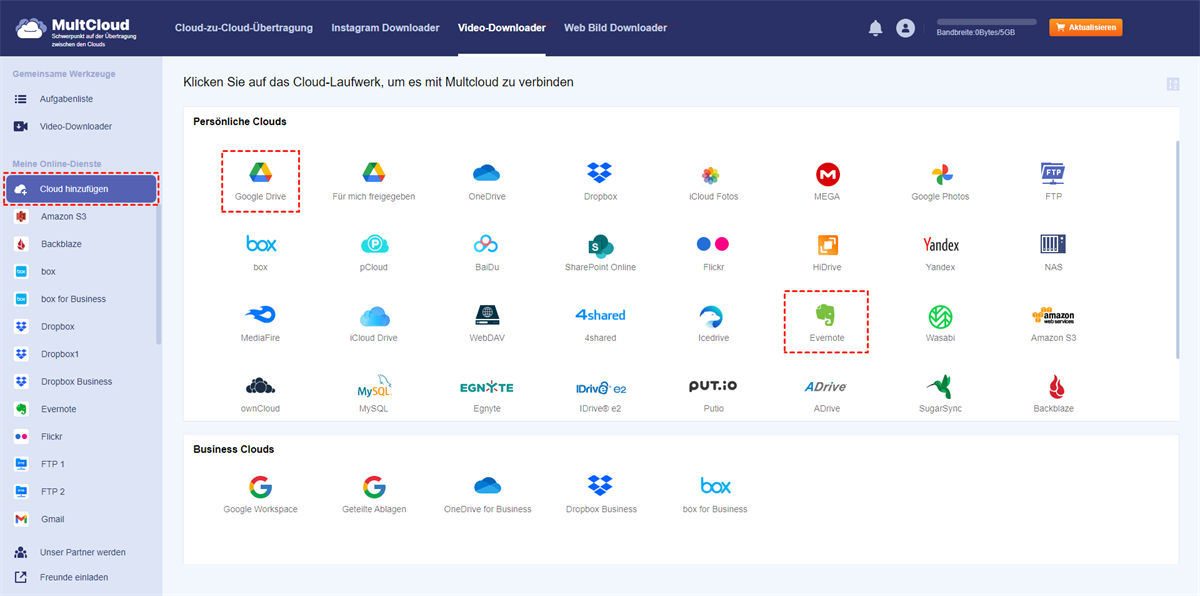Pick box for Business in Business Clouds

[x=715, y=486]
